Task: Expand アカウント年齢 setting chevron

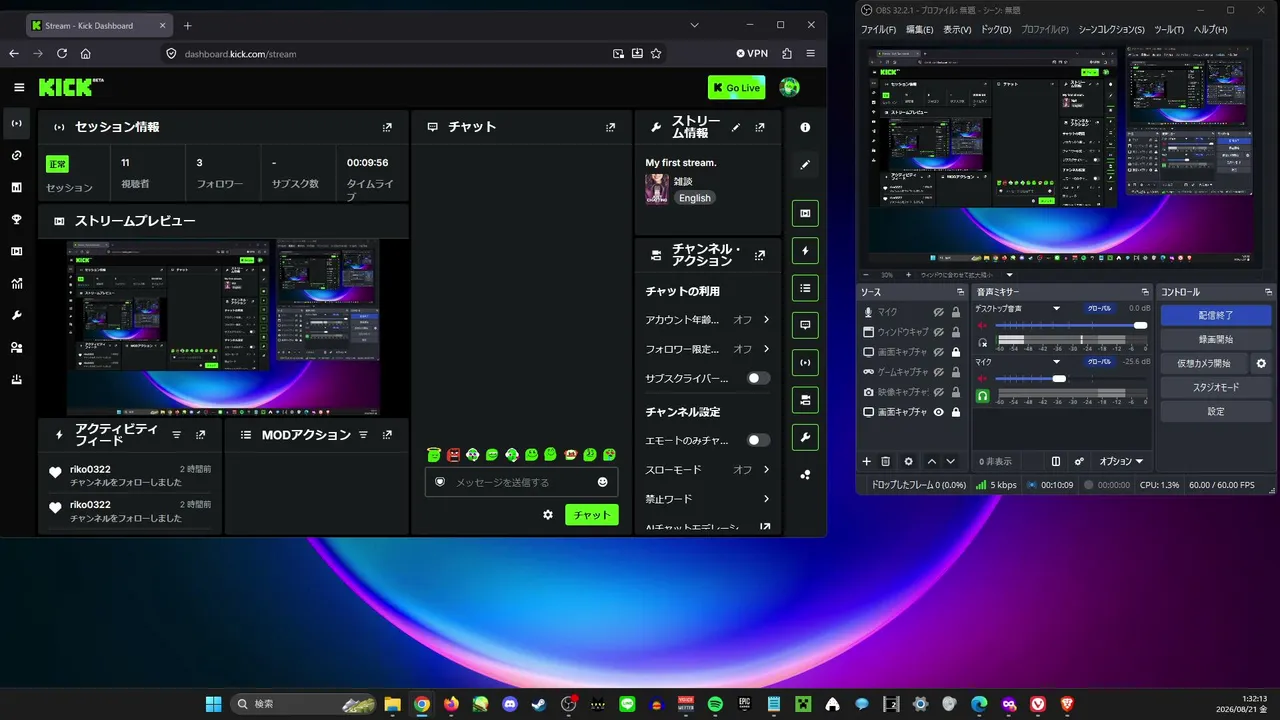Action: [766, 319]
